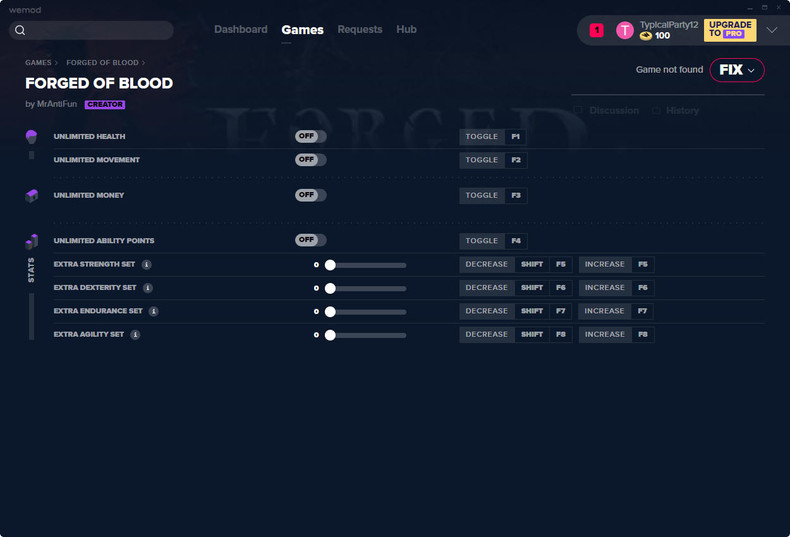Click INCREASE hotkey for Extra Endurance Set
The height and width of the screenshot is (537, 790).
(x=604, y=311)
